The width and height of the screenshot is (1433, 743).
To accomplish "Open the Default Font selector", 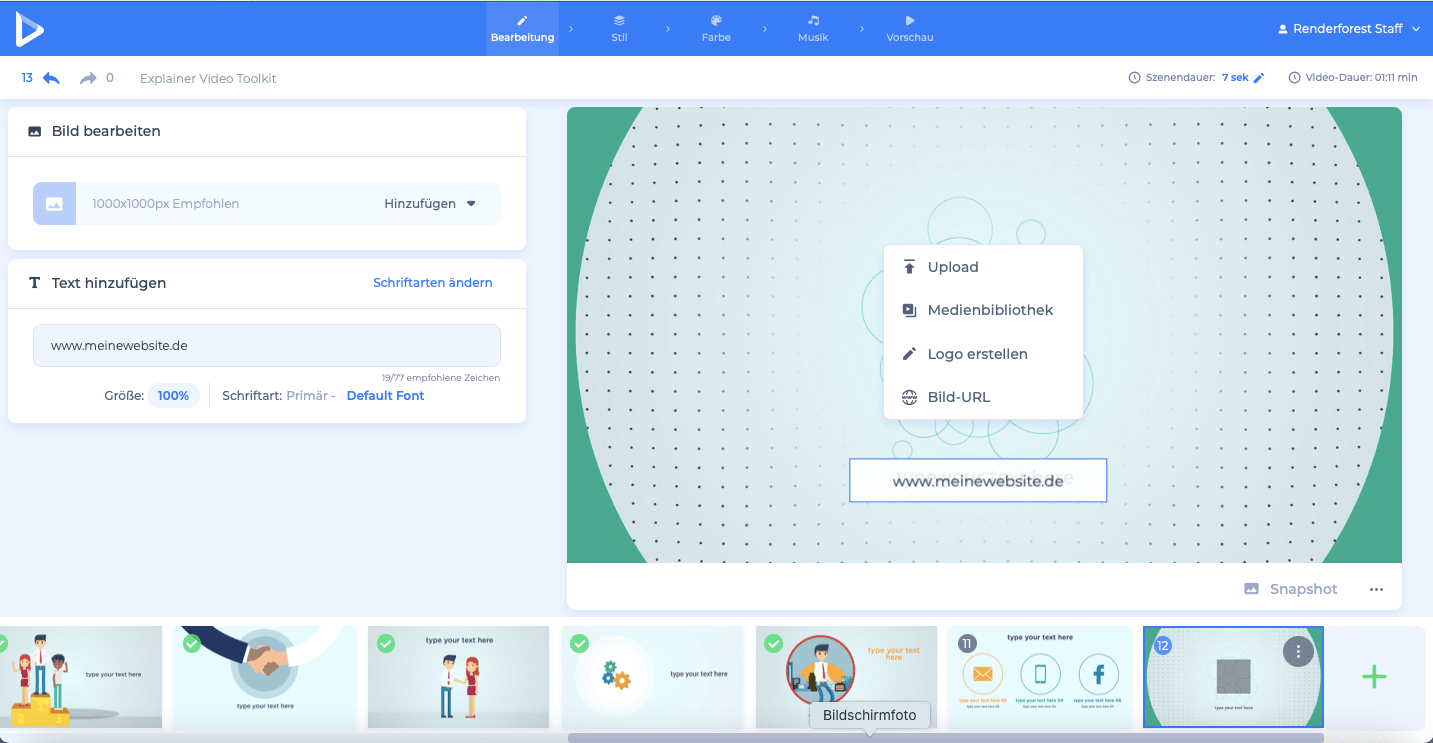I will pos(385,396).
